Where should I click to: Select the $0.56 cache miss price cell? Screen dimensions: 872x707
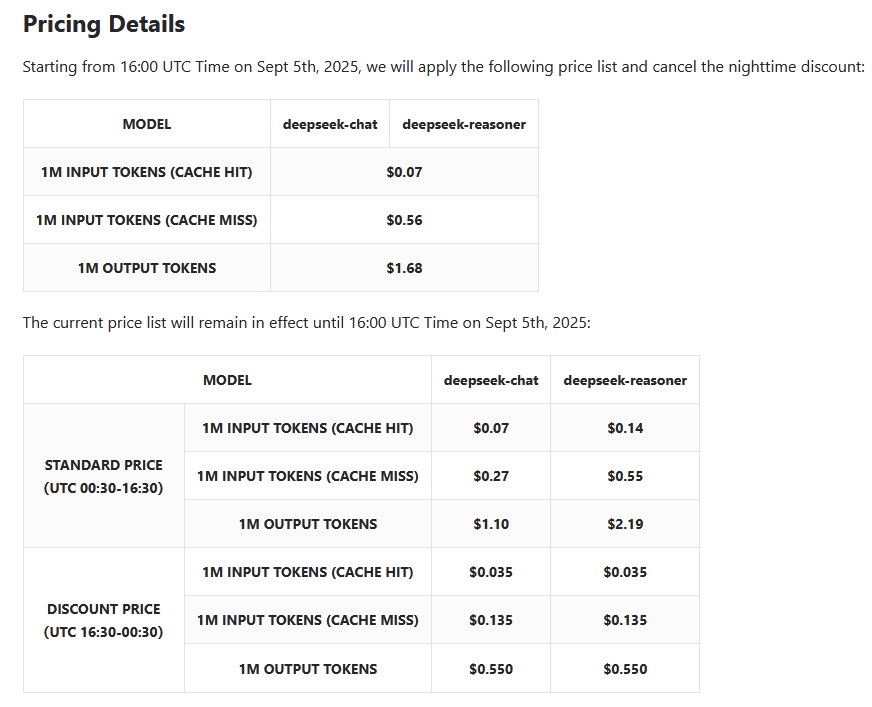pyautogui.click(x=404, y=220)
